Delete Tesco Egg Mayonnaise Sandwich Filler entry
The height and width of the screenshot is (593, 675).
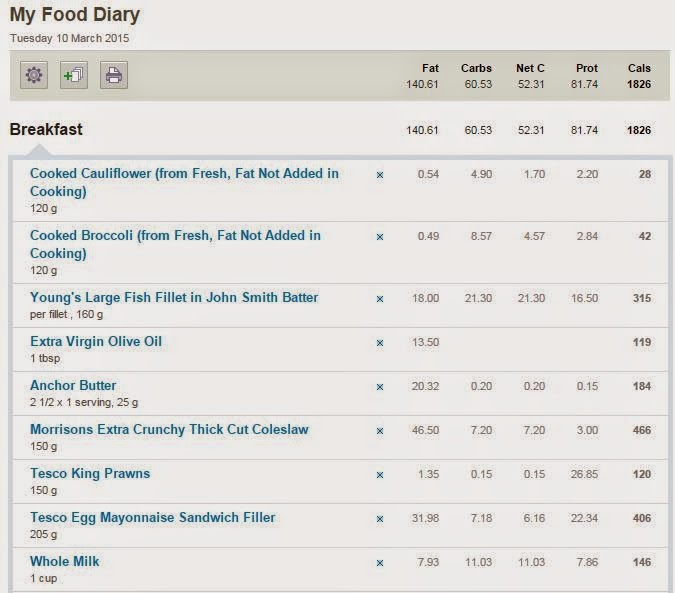(380, 519)
